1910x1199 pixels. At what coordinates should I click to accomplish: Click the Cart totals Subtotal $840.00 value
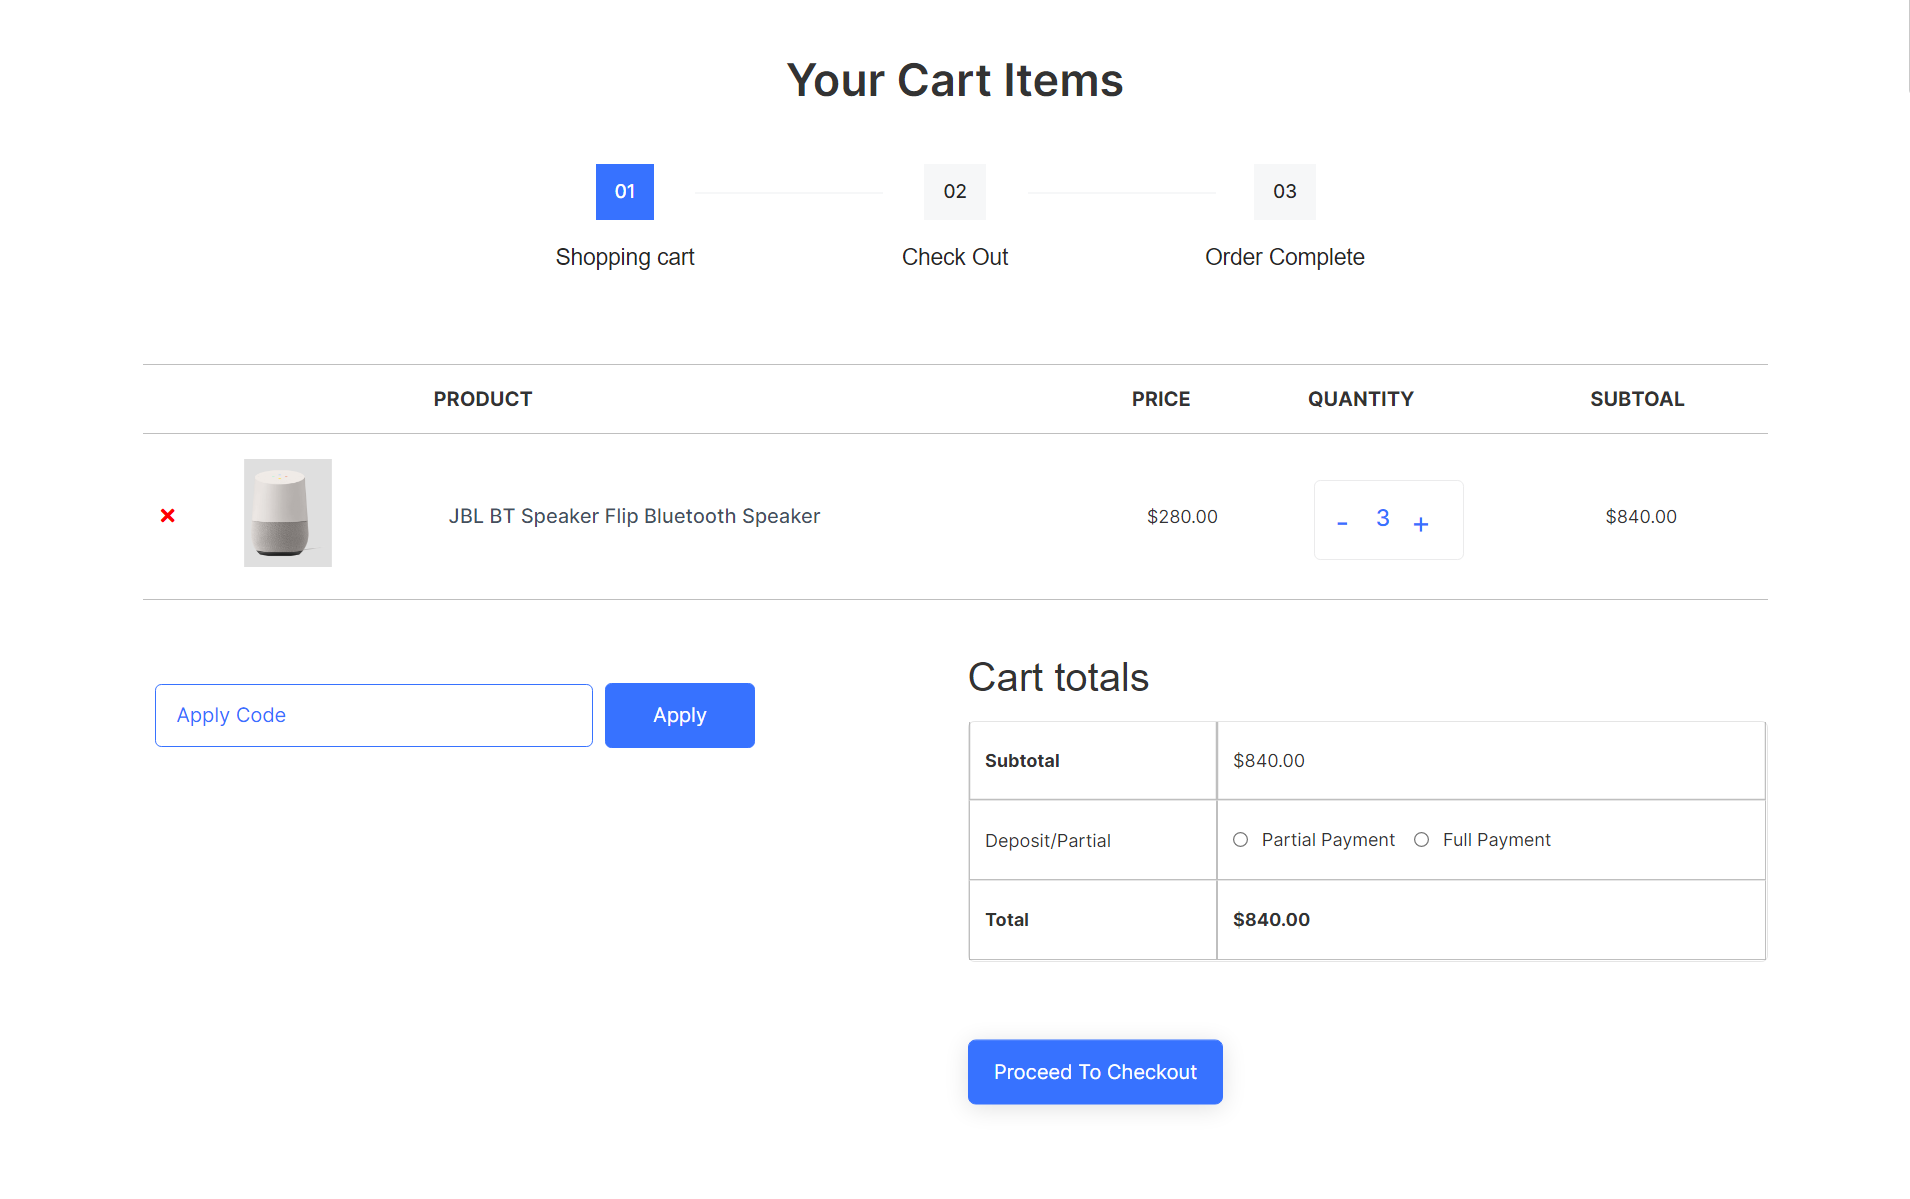(1269, 761)
